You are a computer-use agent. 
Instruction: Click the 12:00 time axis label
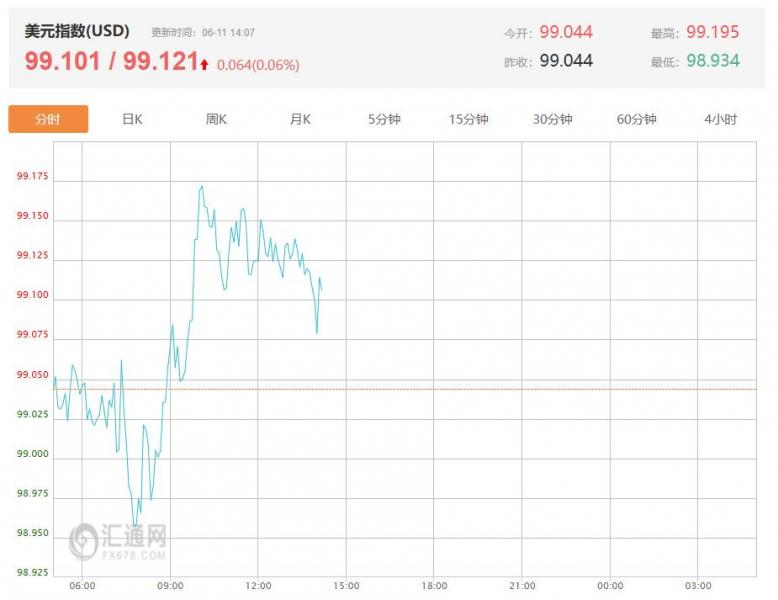click(x=258, y=586)
